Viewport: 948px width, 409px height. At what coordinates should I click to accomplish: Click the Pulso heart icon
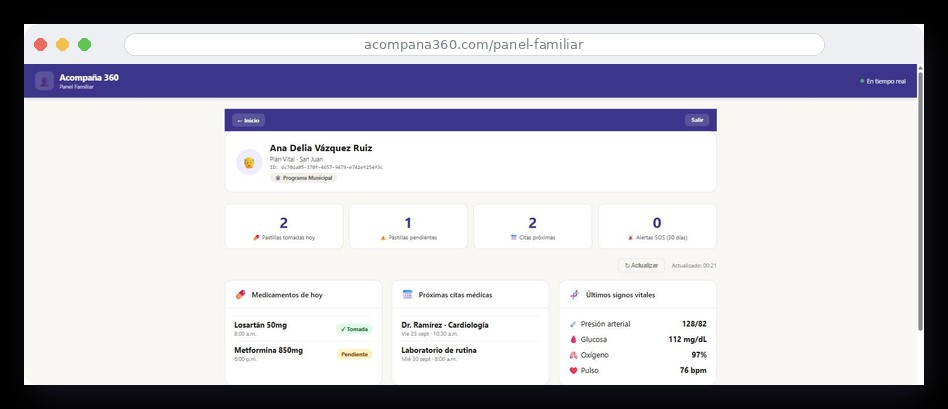pos(574,371)
